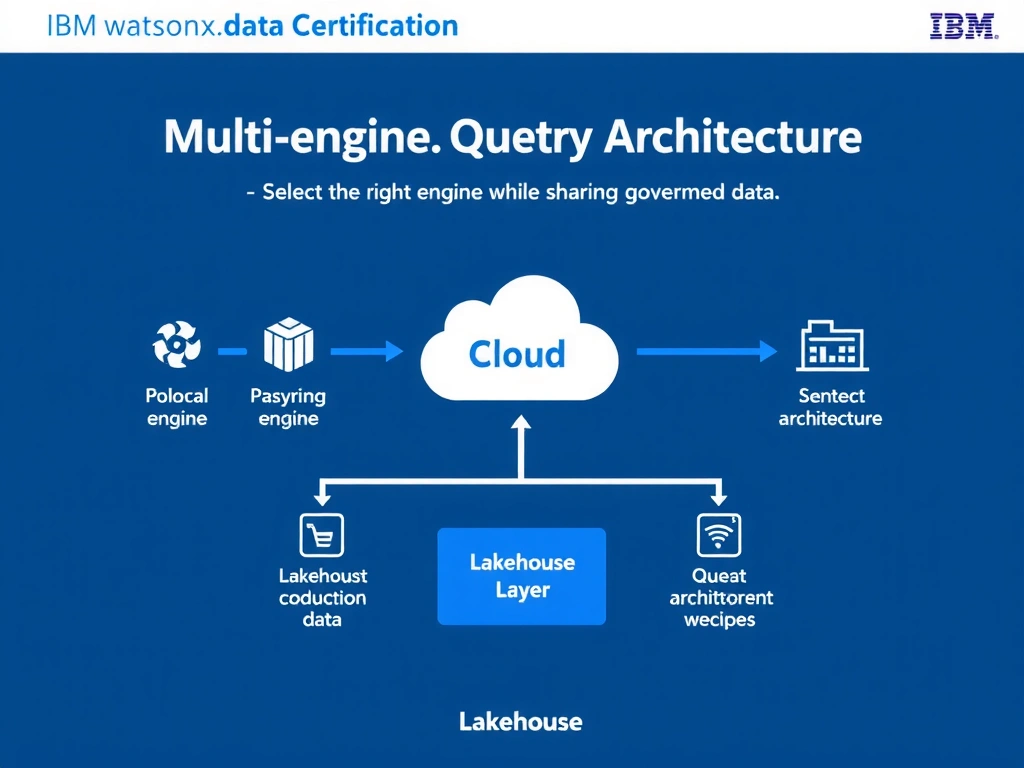Click the 'Lakehoust coduction data' label
Image resolution: width=1024 pixels, height=768 pixels.
pyautogui.click(x=323, y=597)
